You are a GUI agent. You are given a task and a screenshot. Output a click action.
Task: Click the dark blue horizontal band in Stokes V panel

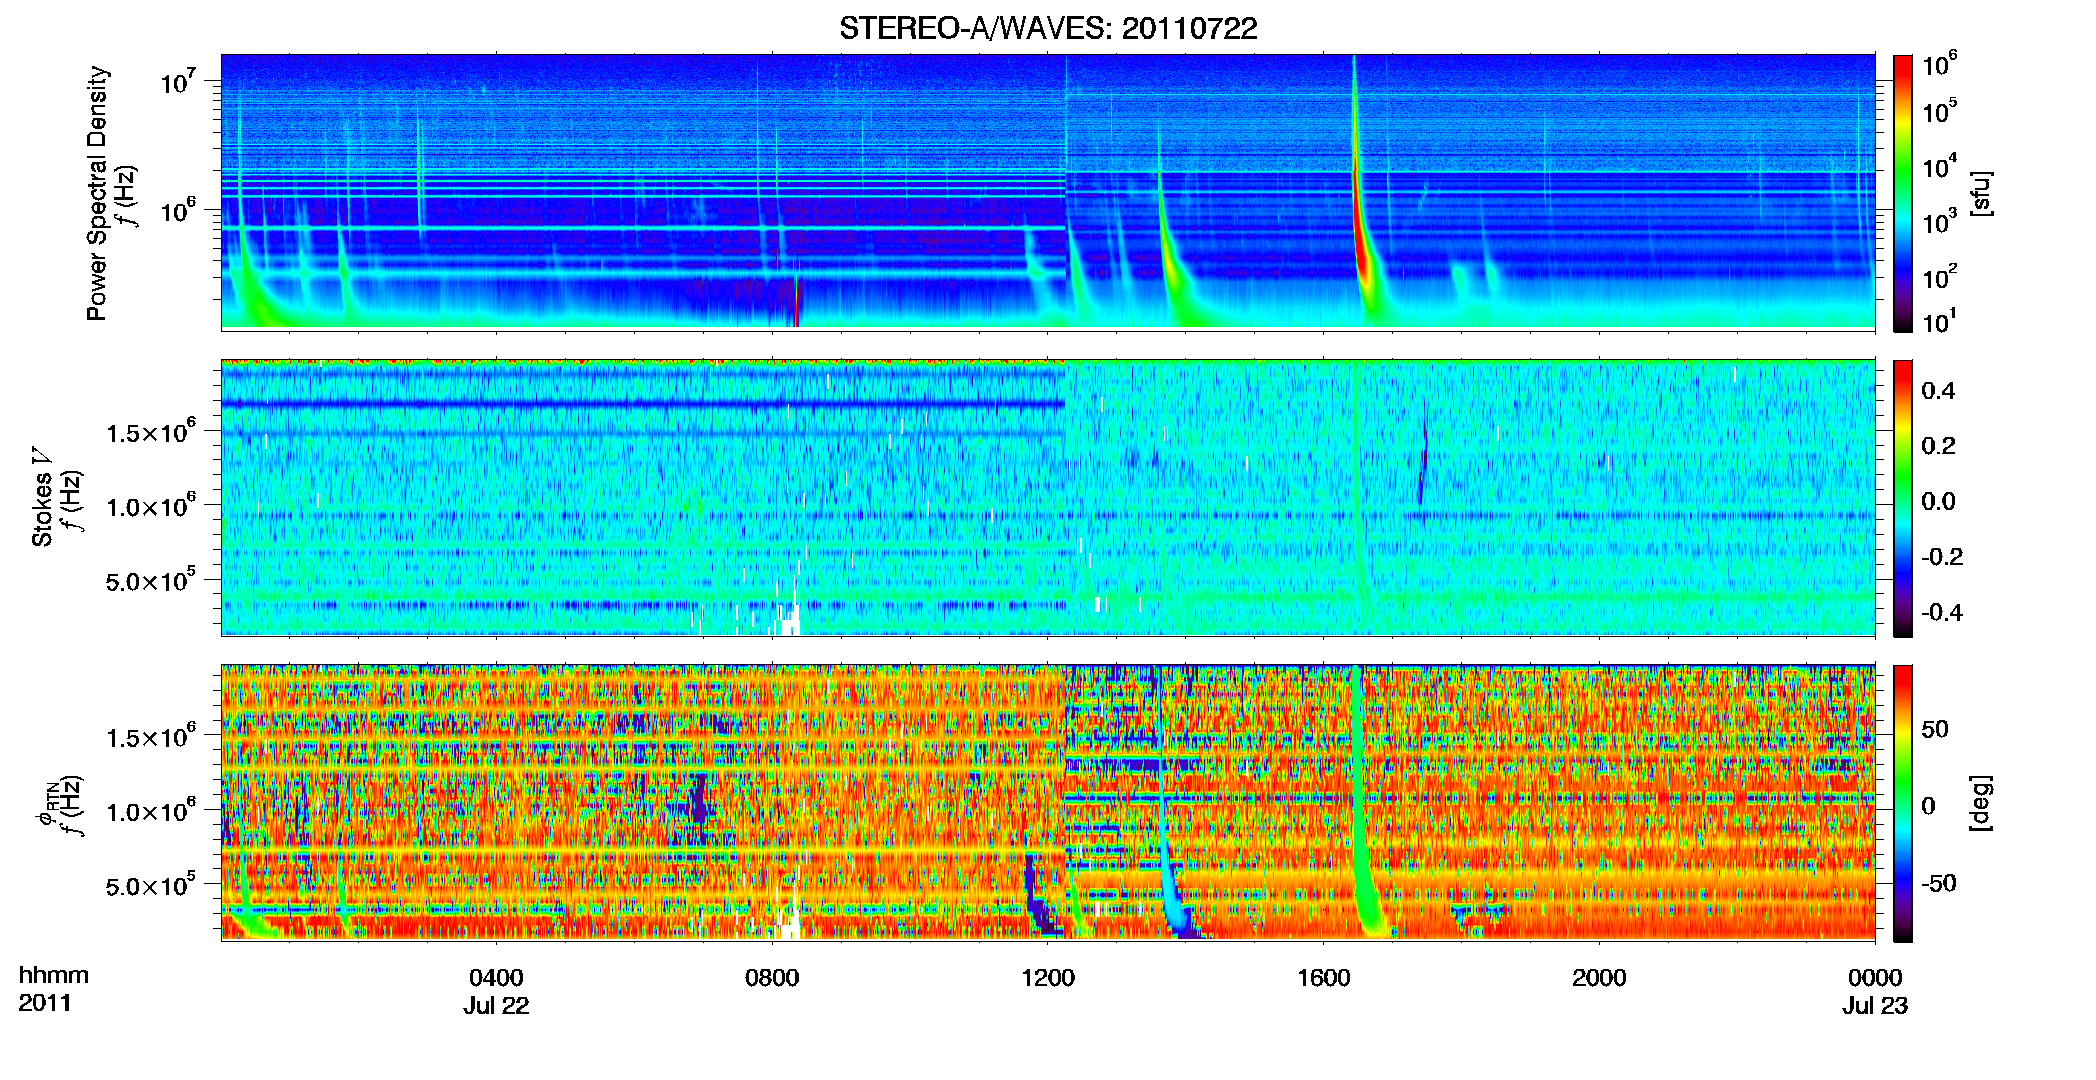[x=643, y=404]
